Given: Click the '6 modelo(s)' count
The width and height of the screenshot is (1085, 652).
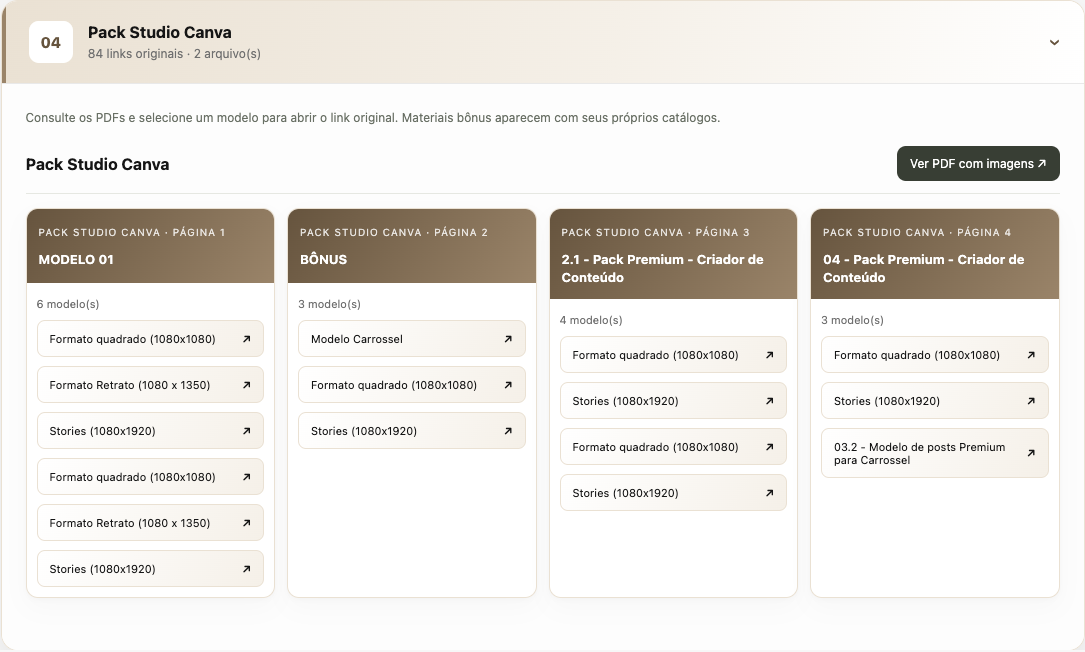Looking at the screenshot, I should point(68,304).
